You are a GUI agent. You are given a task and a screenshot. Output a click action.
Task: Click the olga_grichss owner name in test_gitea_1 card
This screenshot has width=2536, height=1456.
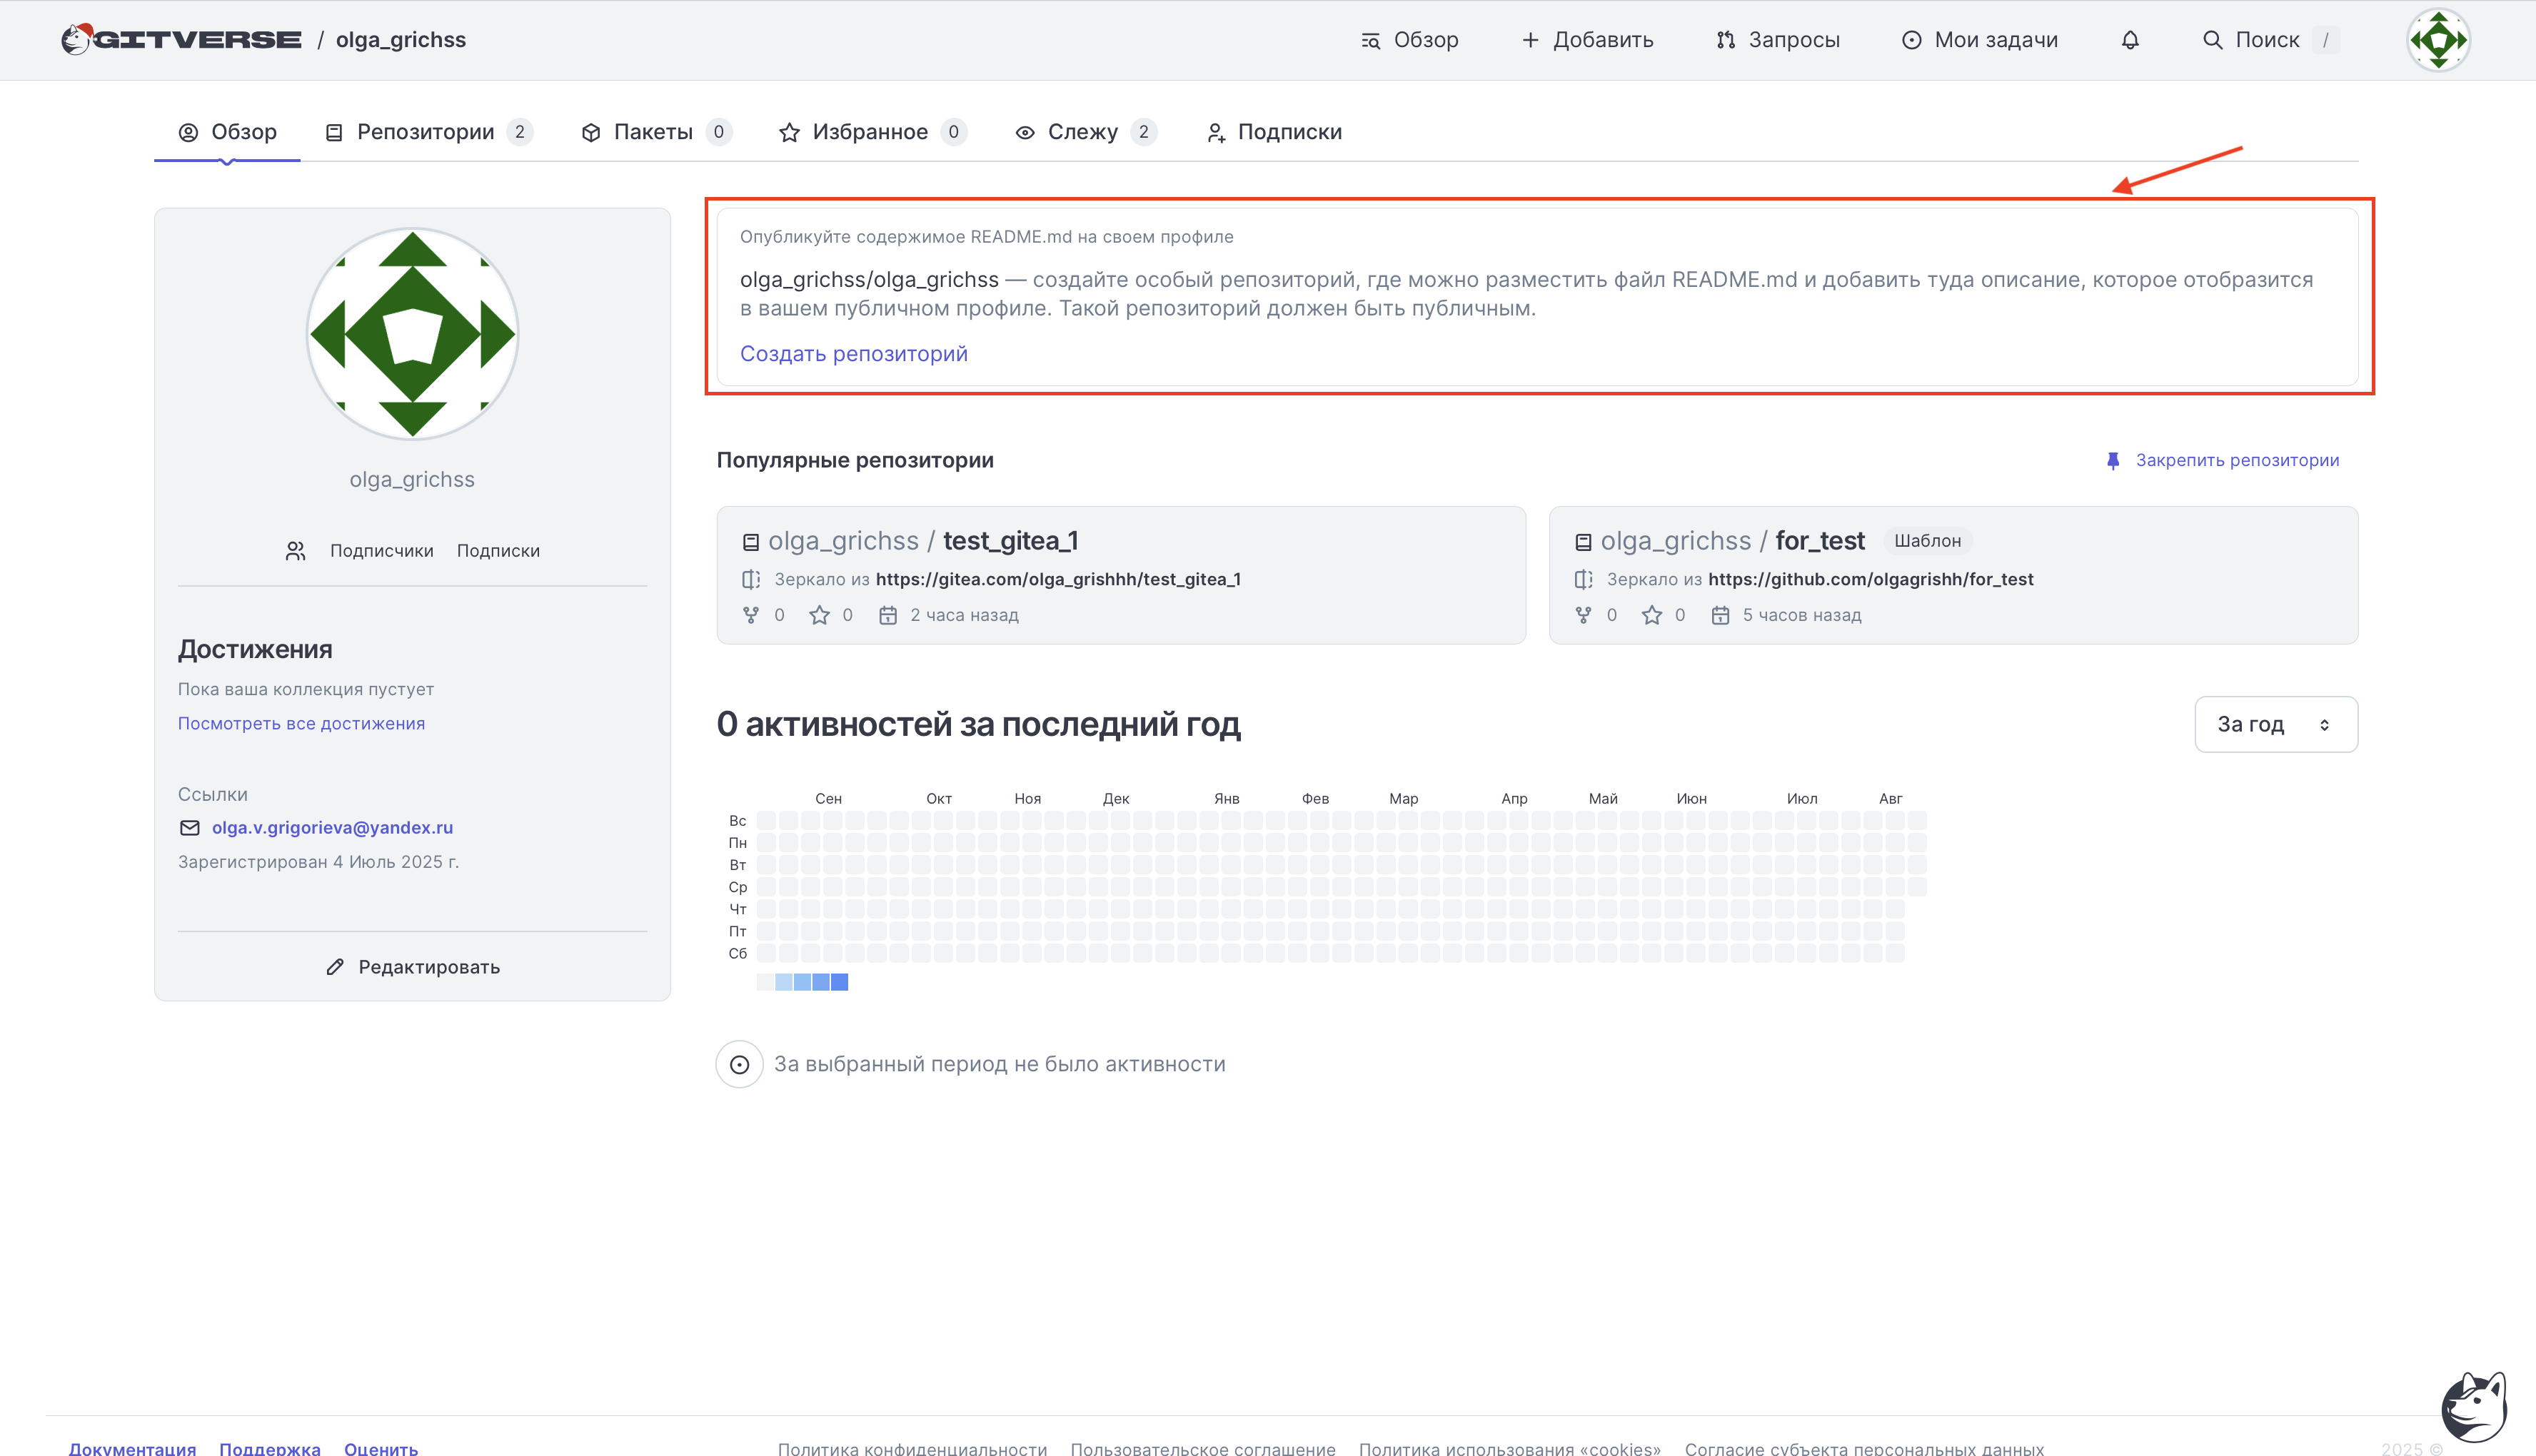pyautogui.click(x=843, y=541)
